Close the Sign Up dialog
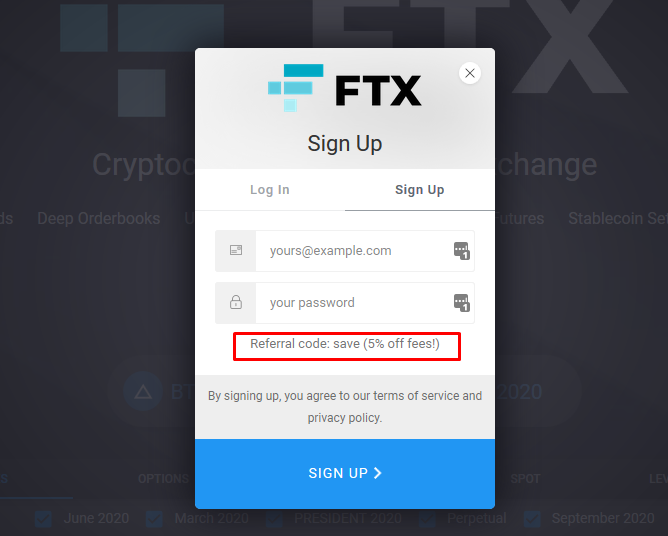The height and width of the screenshot is (536, 668). point(469,73)
